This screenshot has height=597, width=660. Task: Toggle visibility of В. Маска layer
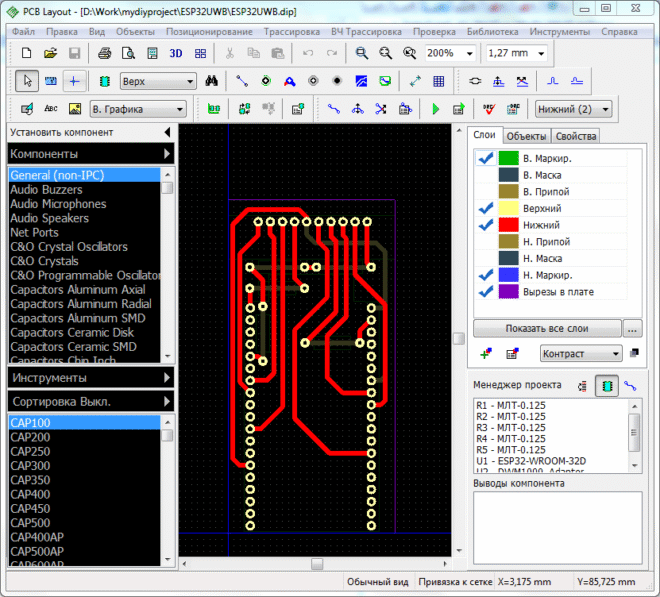486,175
